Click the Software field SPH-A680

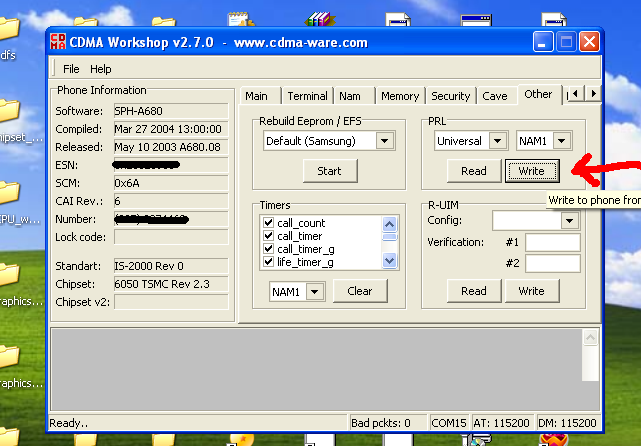click(x=171, y=111)
